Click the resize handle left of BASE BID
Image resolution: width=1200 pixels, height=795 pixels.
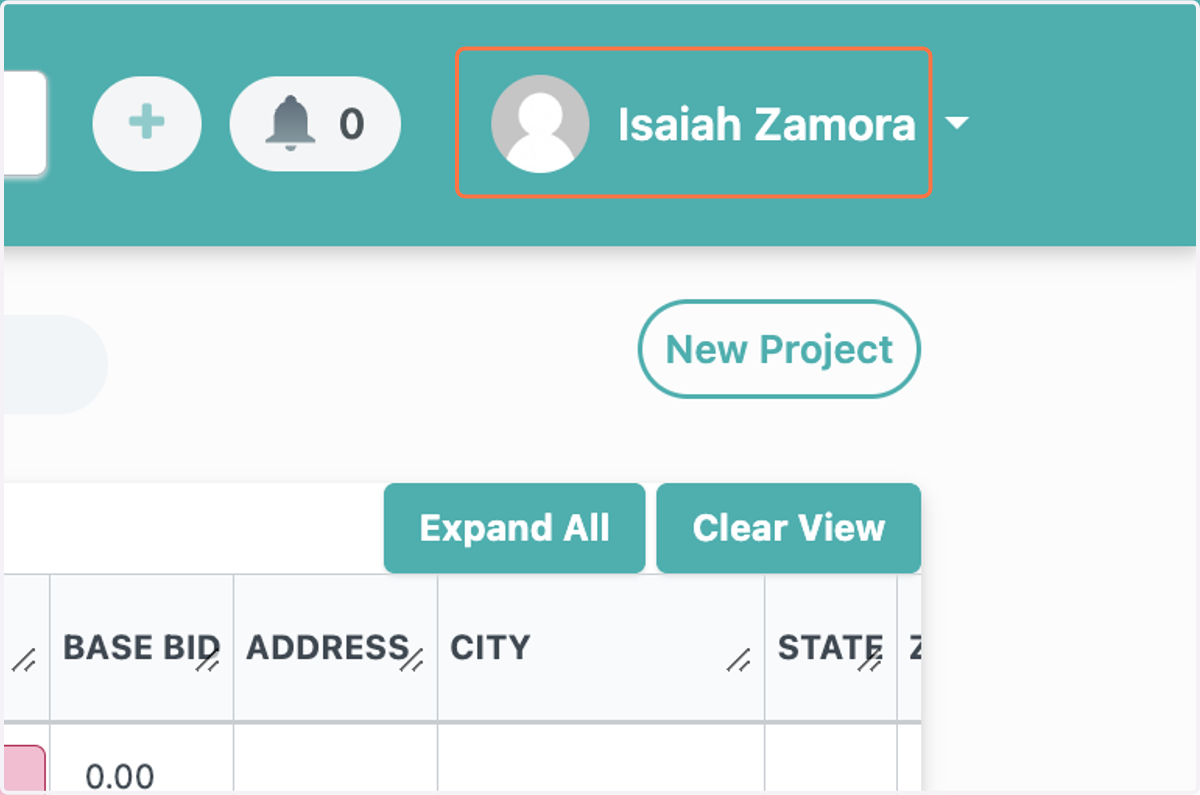(x=26, y=660)
